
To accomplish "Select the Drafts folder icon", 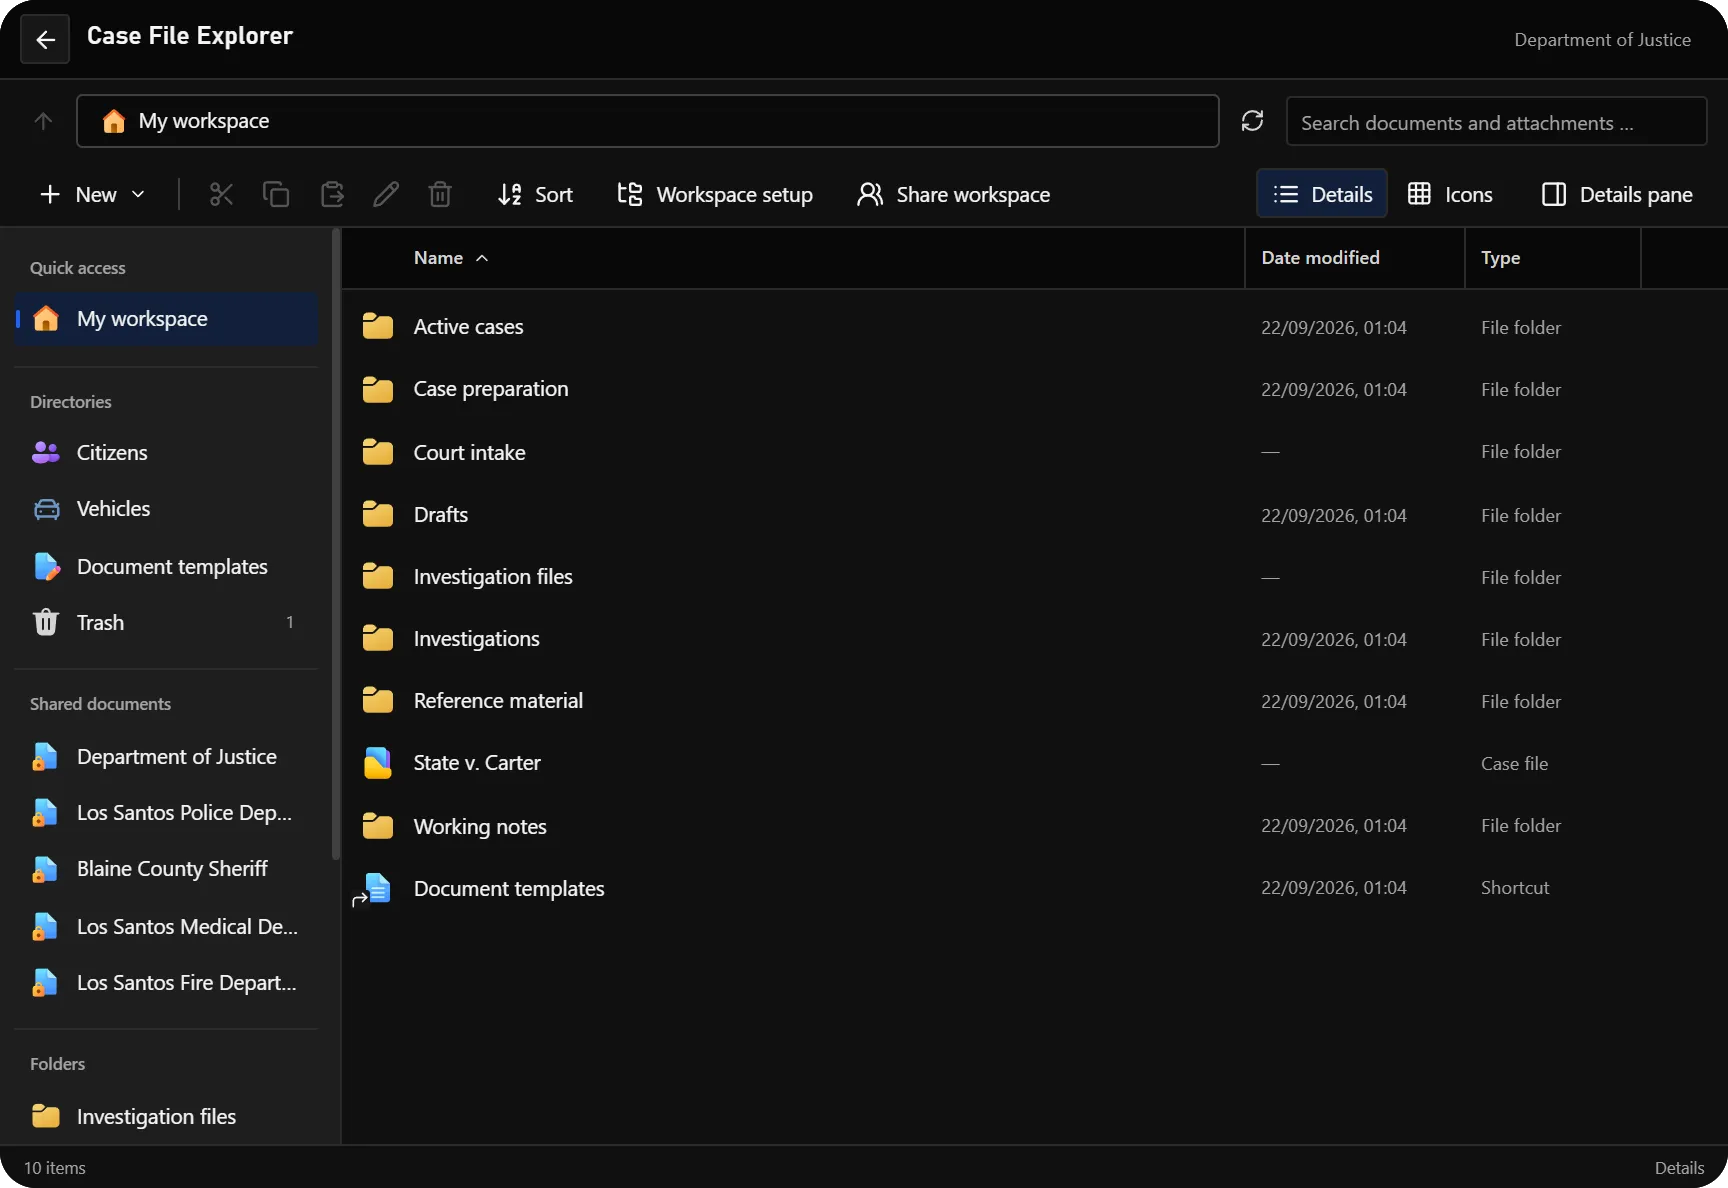I will [378, 514].
